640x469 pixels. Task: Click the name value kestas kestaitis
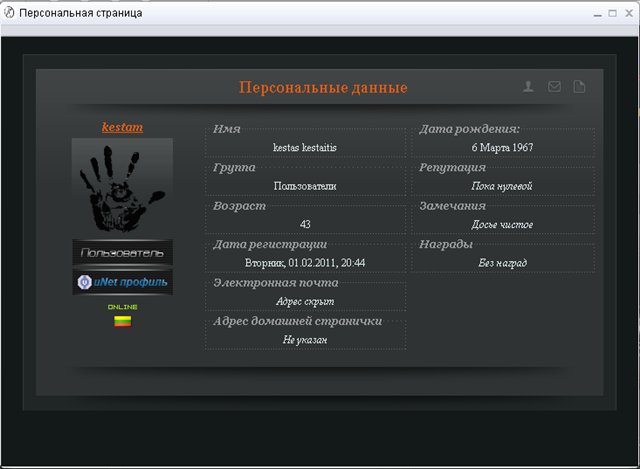click(305, 147)
